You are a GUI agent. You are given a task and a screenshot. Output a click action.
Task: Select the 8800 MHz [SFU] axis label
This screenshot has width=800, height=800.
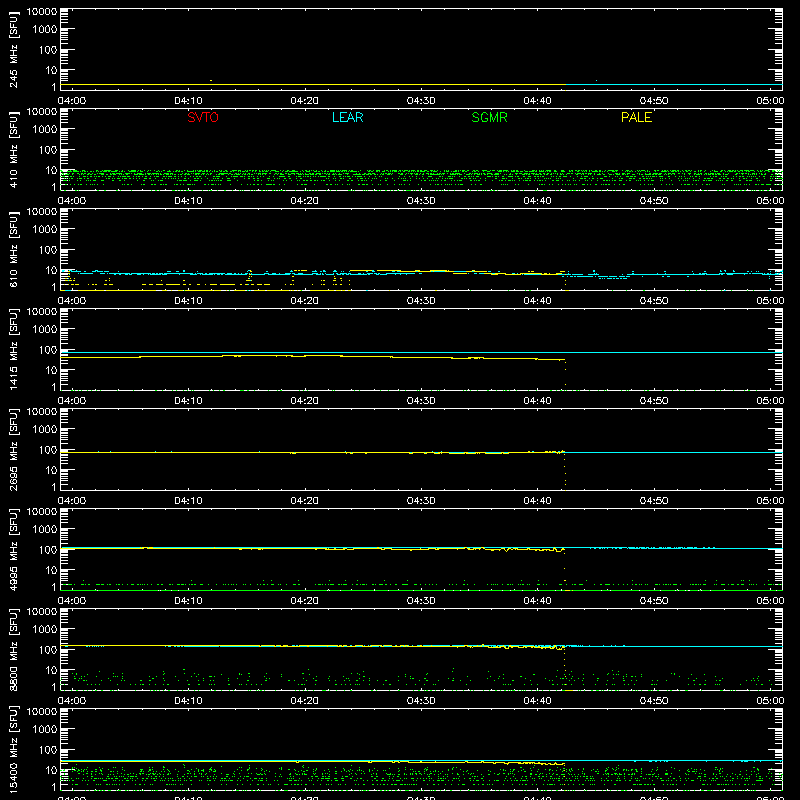pos(13,649)
